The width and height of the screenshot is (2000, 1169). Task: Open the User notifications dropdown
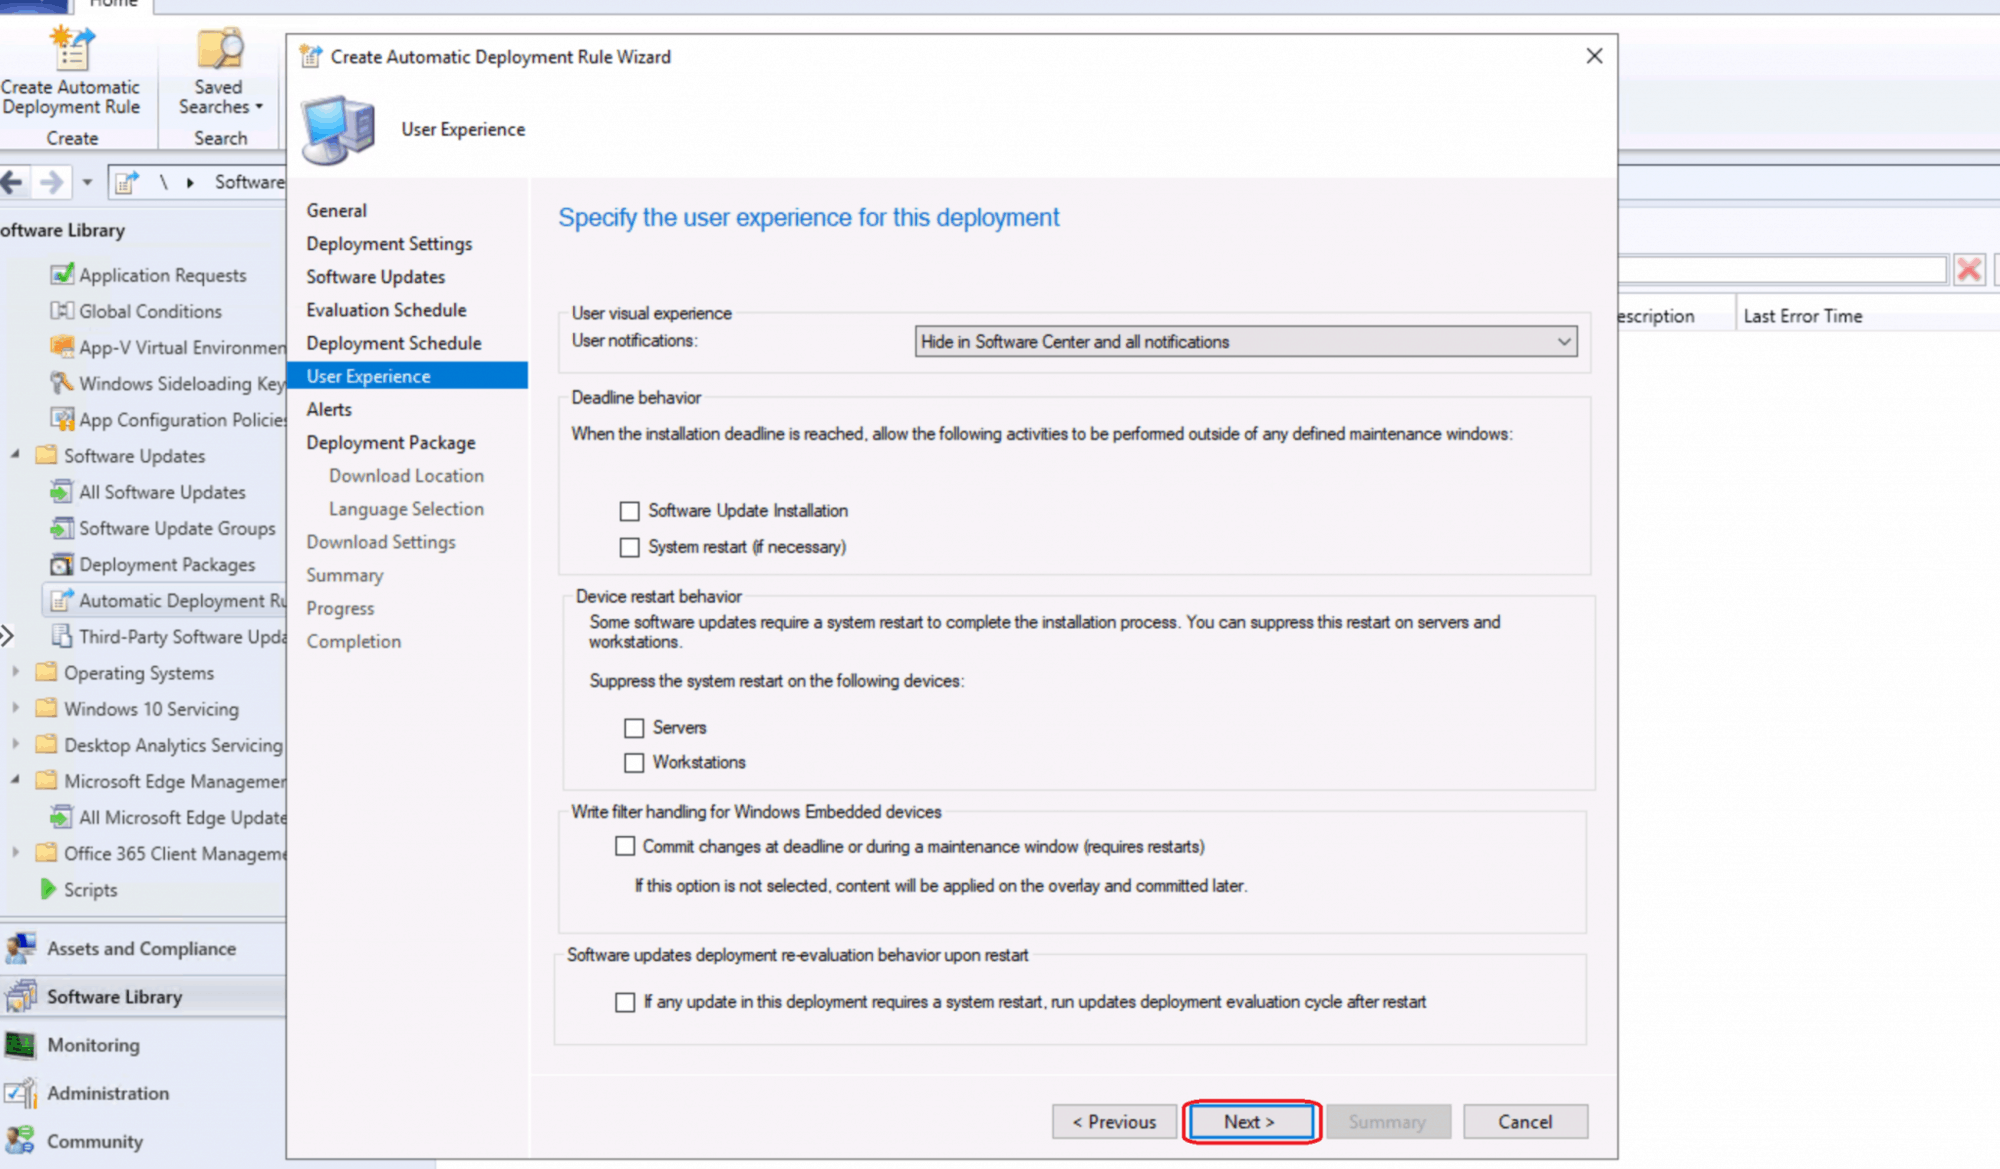(1565, 341)
